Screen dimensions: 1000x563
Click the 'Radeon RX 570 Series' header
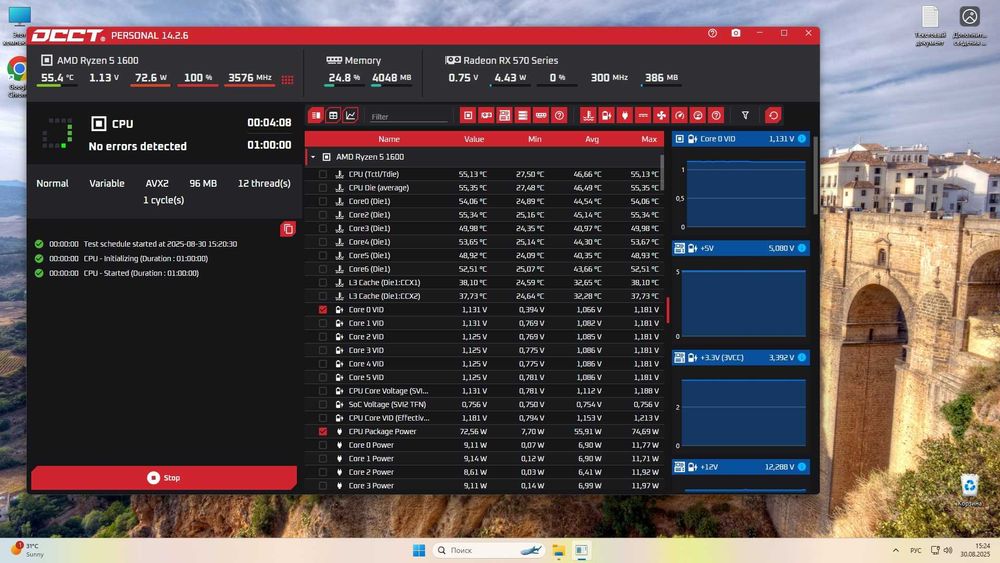510,60
